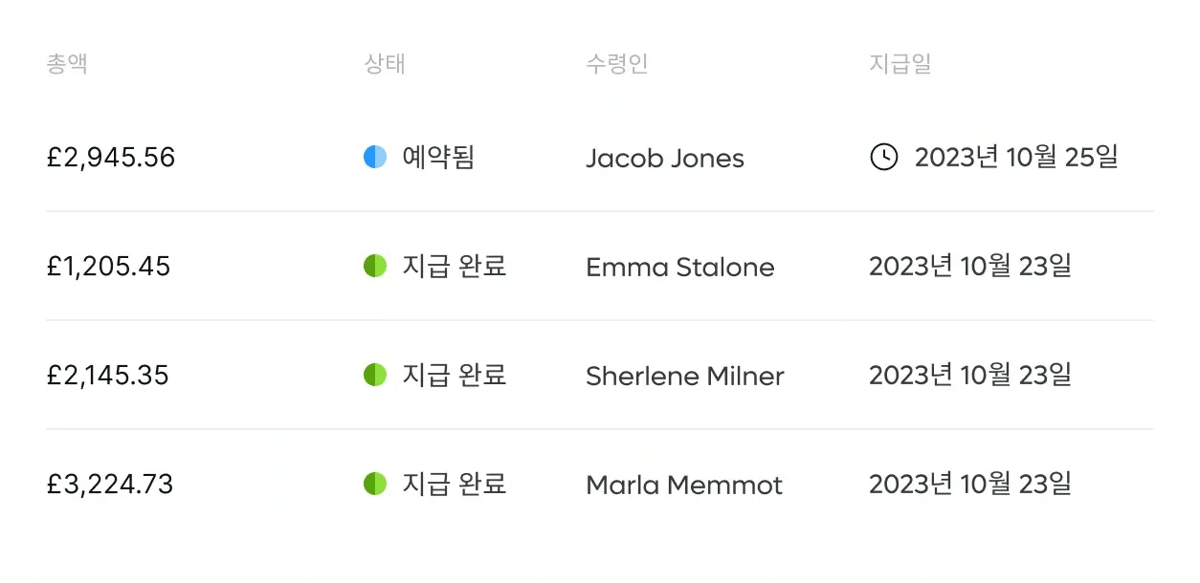Image resolution: width=1200 pixels, height=583 pixels.
Task: Sort by the 총액 column header
Action: [x=67, y=64]
